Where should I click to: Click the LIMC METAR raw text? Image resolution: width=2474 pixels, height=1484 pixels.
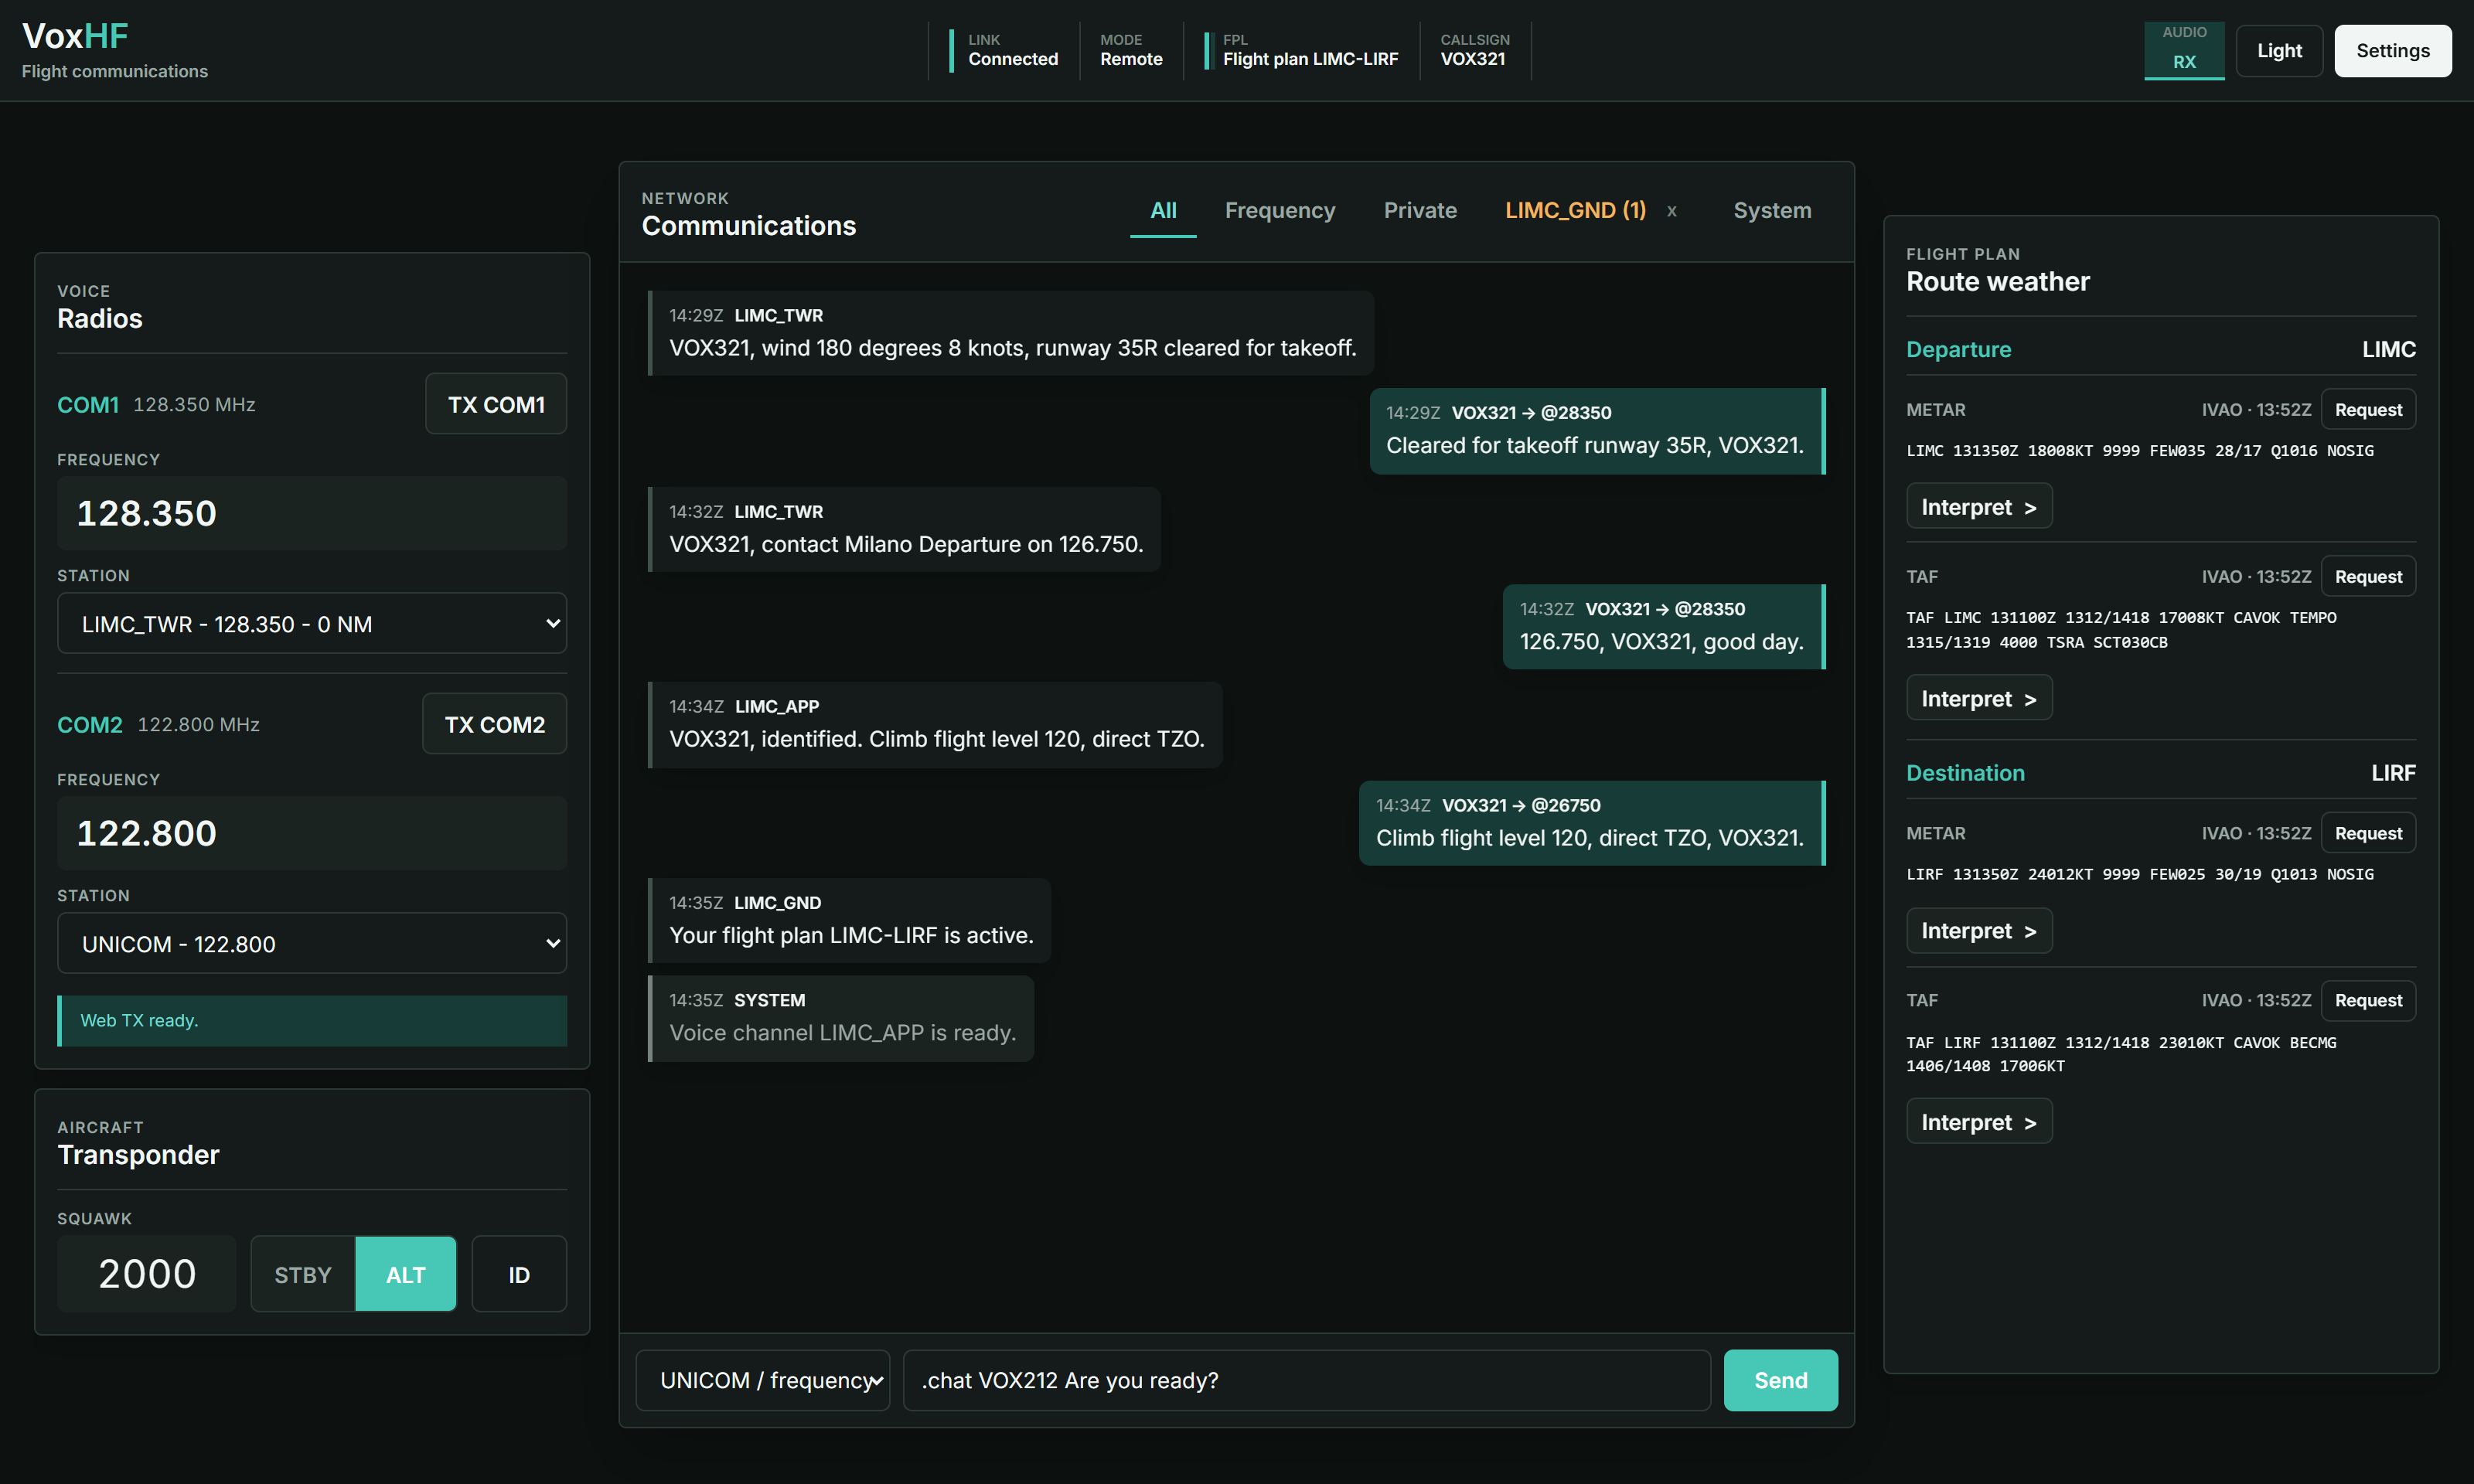pyautogui.click(x=2139, y=451)
